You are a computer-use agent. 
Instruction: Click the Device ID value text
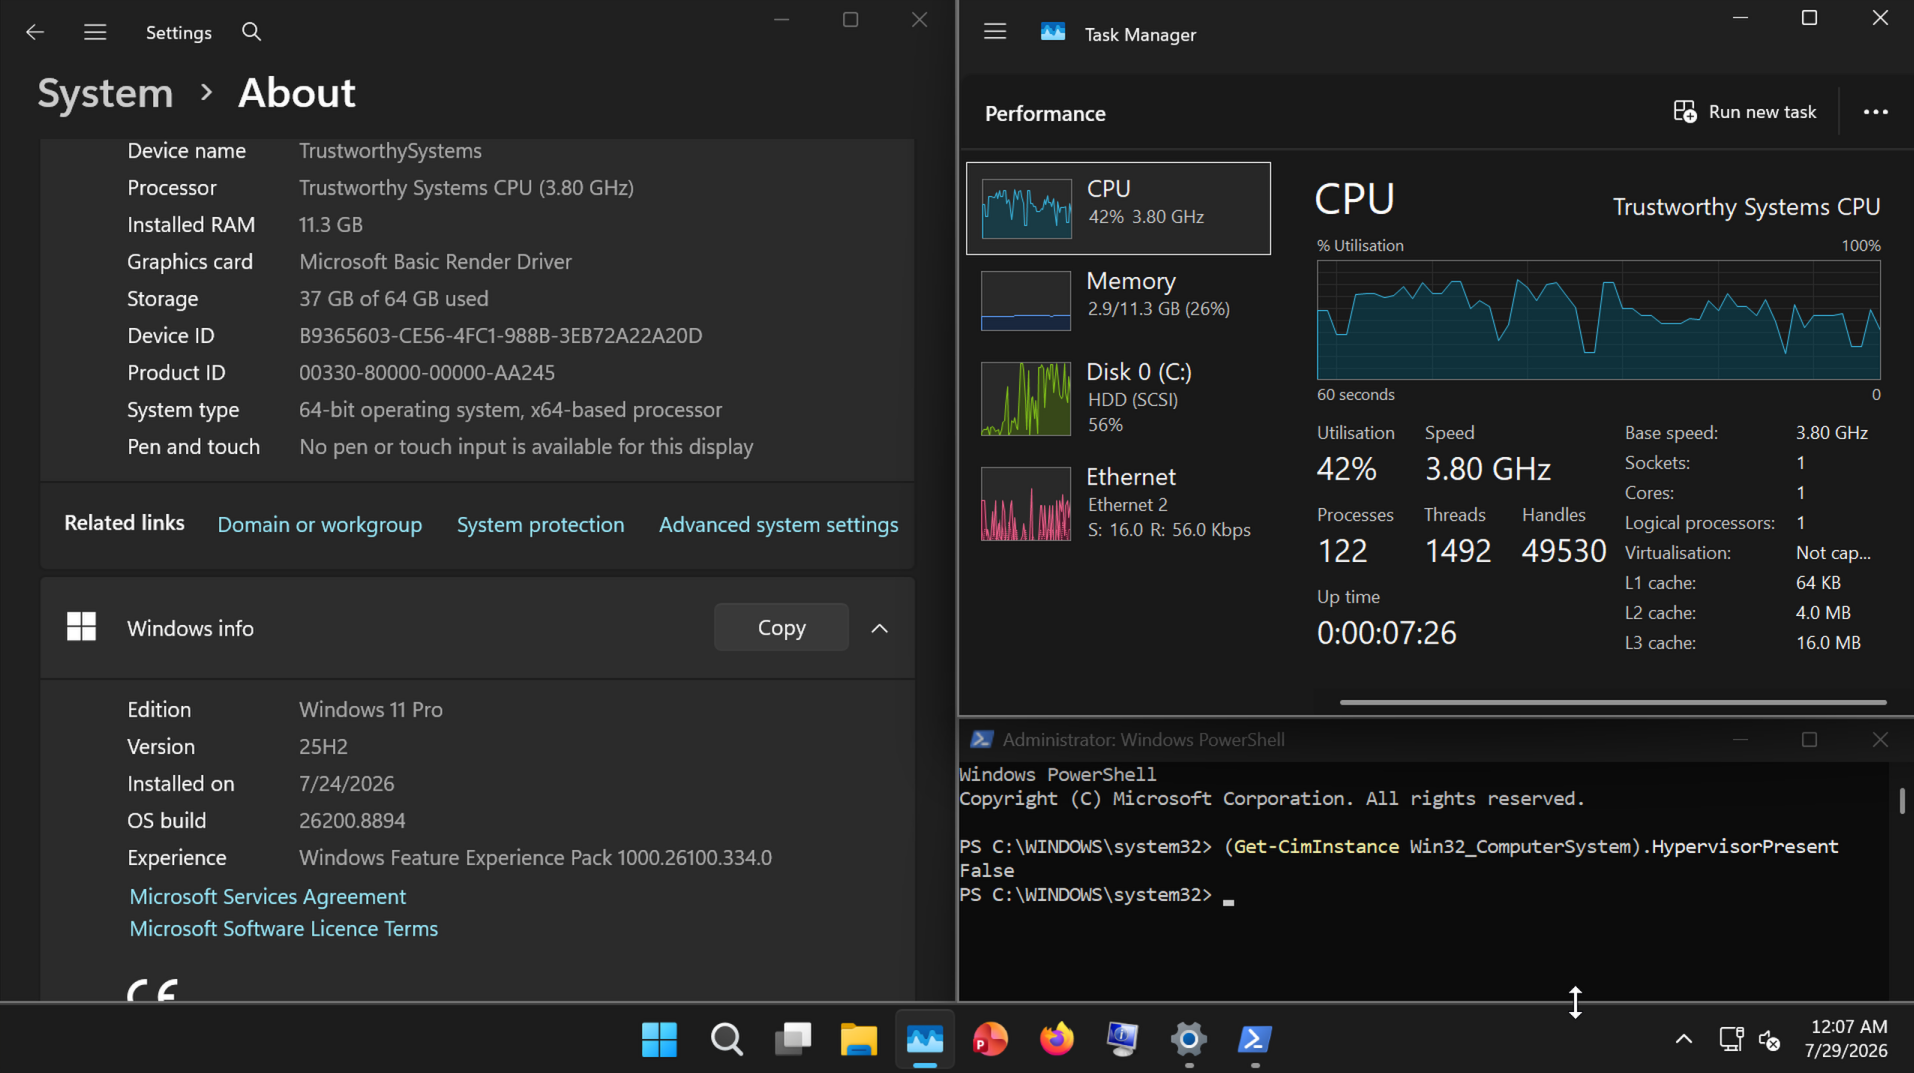[500, 336]
